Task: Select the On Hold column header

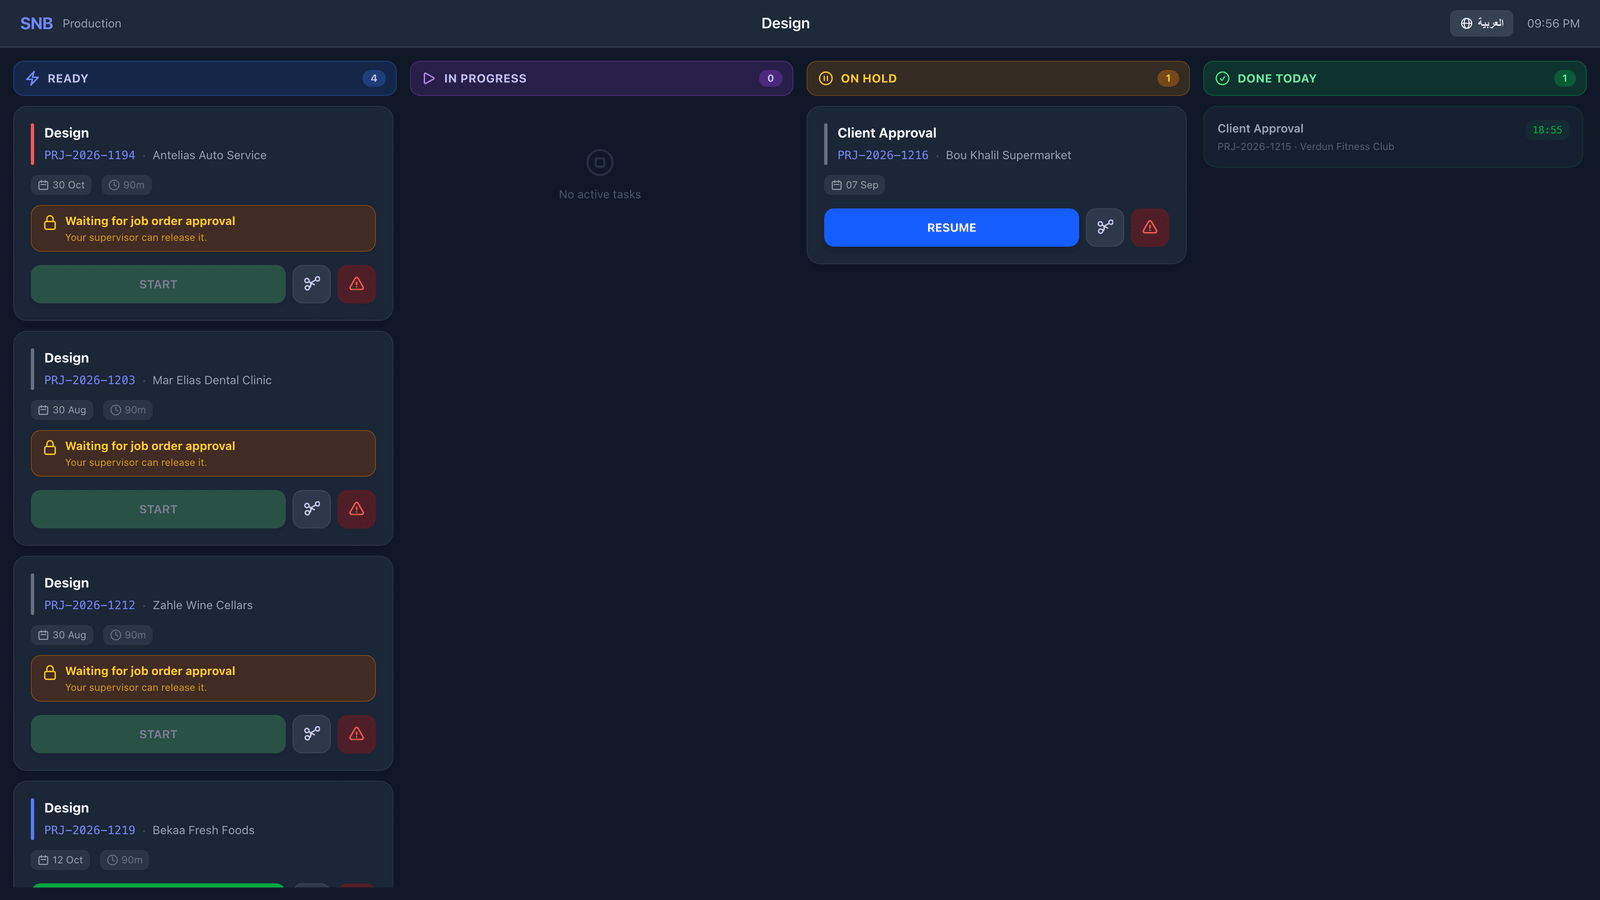Action: pos(998,78)
